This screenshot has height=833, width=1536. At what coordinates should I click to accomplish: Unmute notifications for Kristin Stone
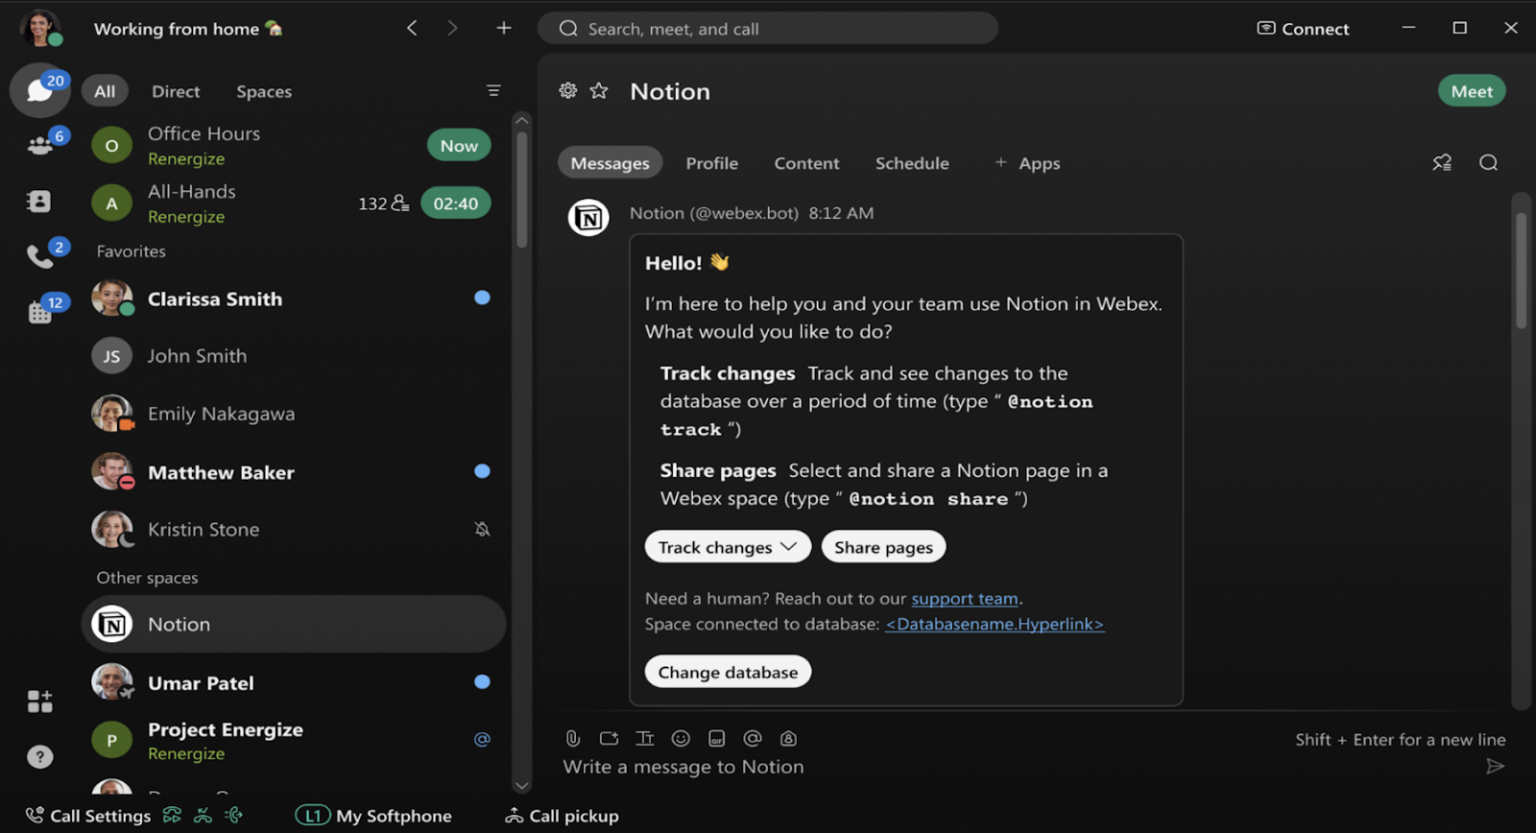(482, 529)
